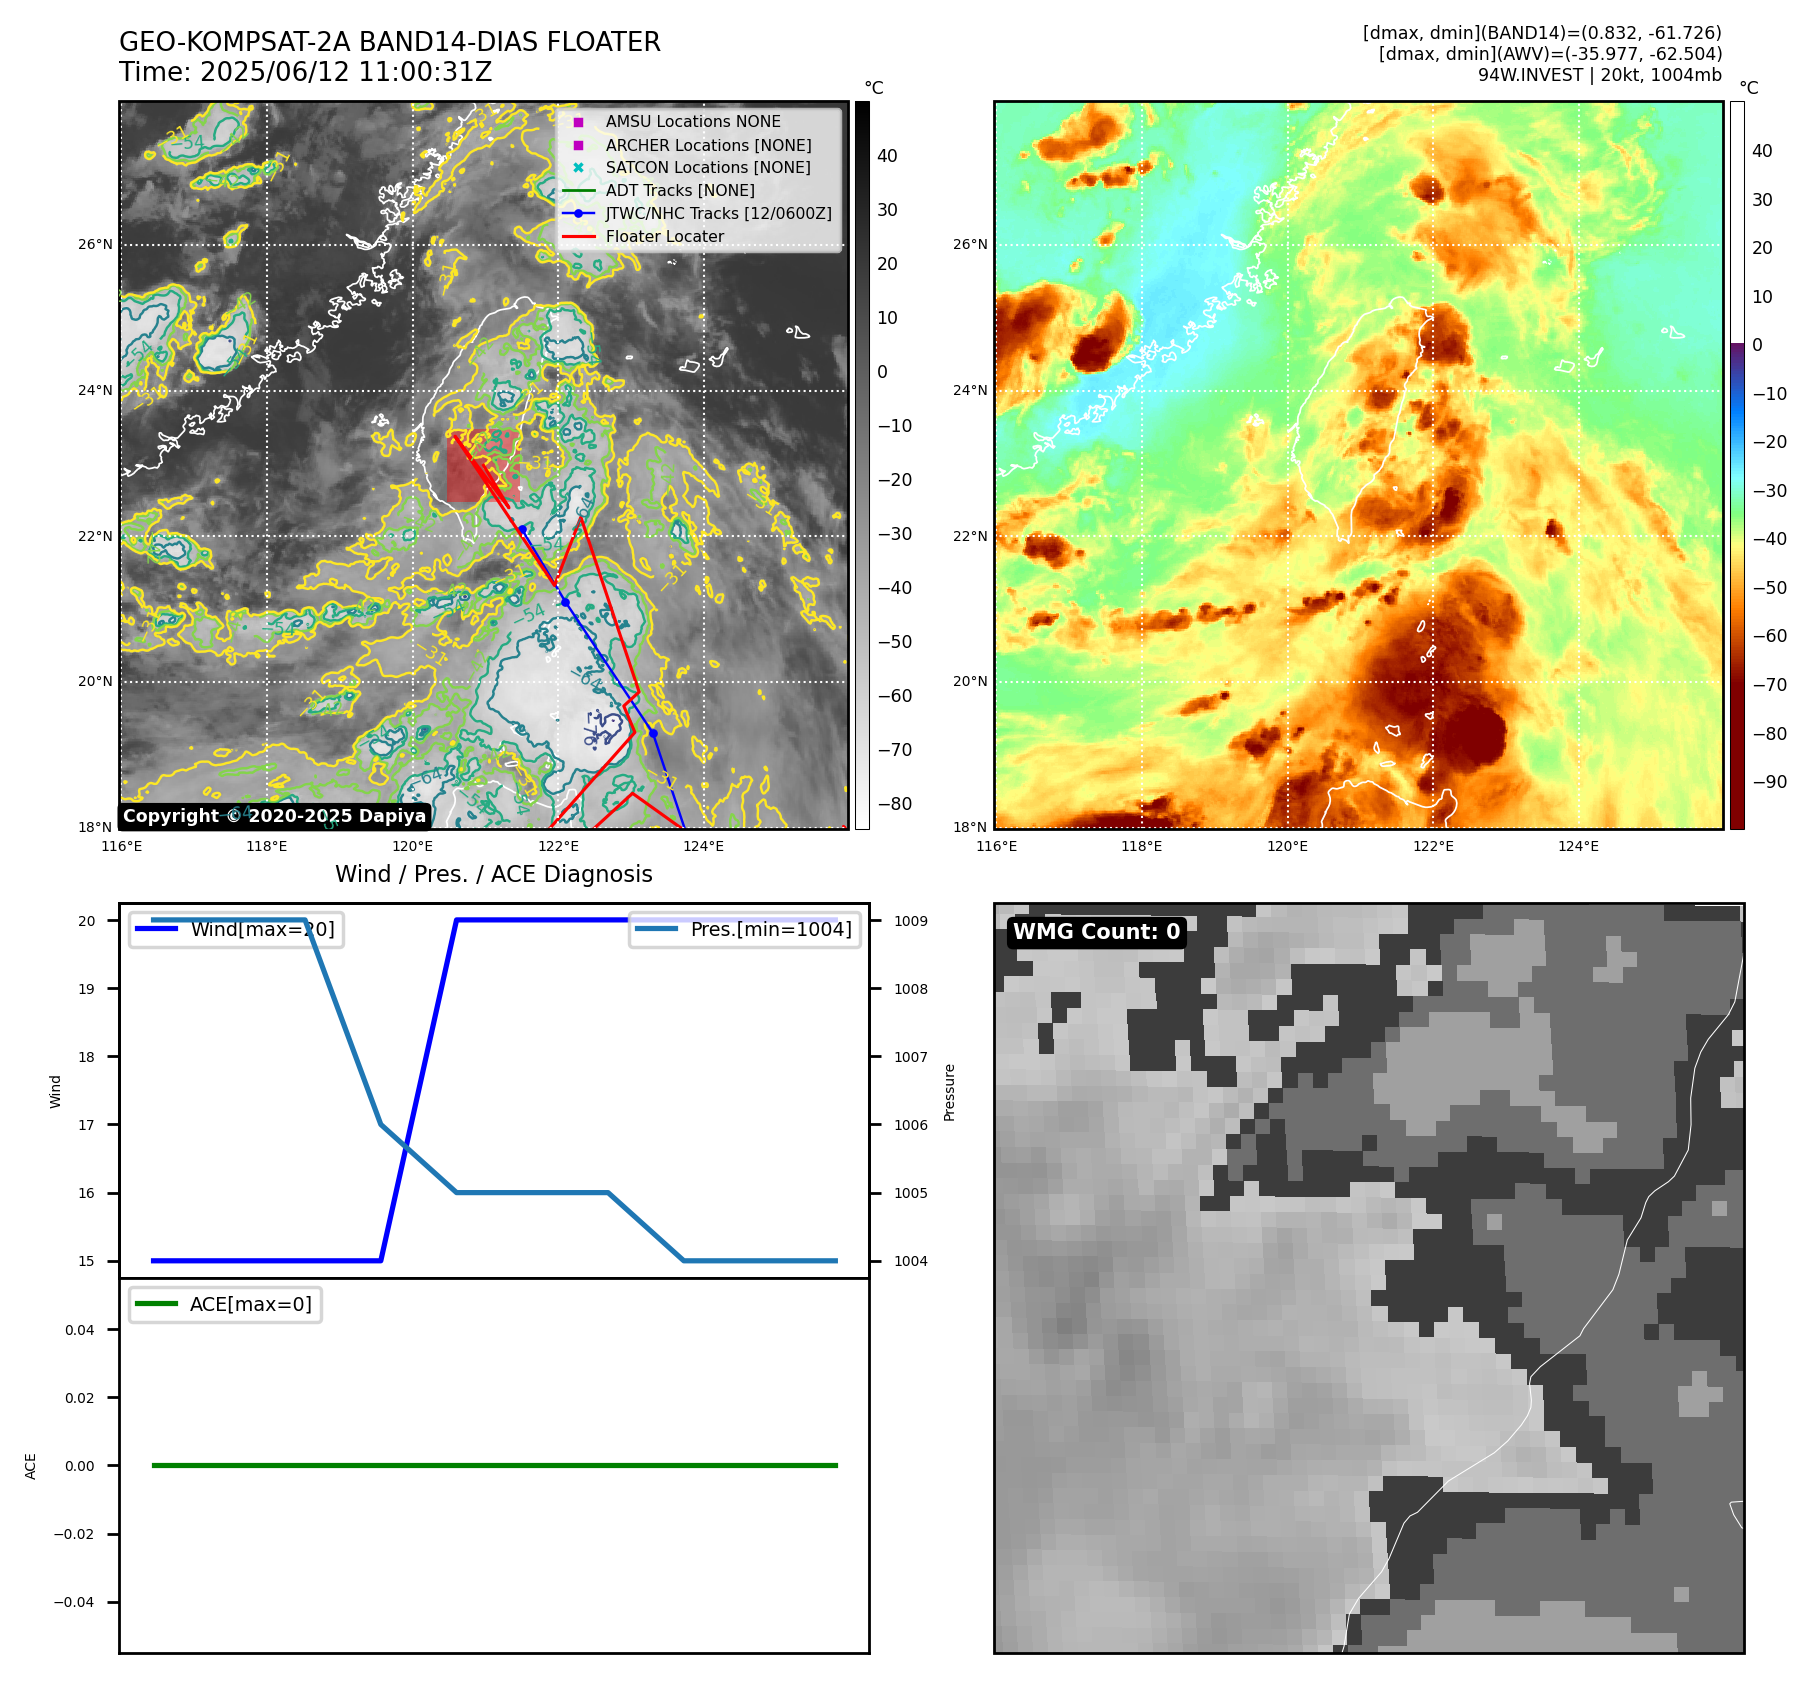Click the cyan SATCON cross legend marker
This screenshot has width=1813, height=1690.
578,167
